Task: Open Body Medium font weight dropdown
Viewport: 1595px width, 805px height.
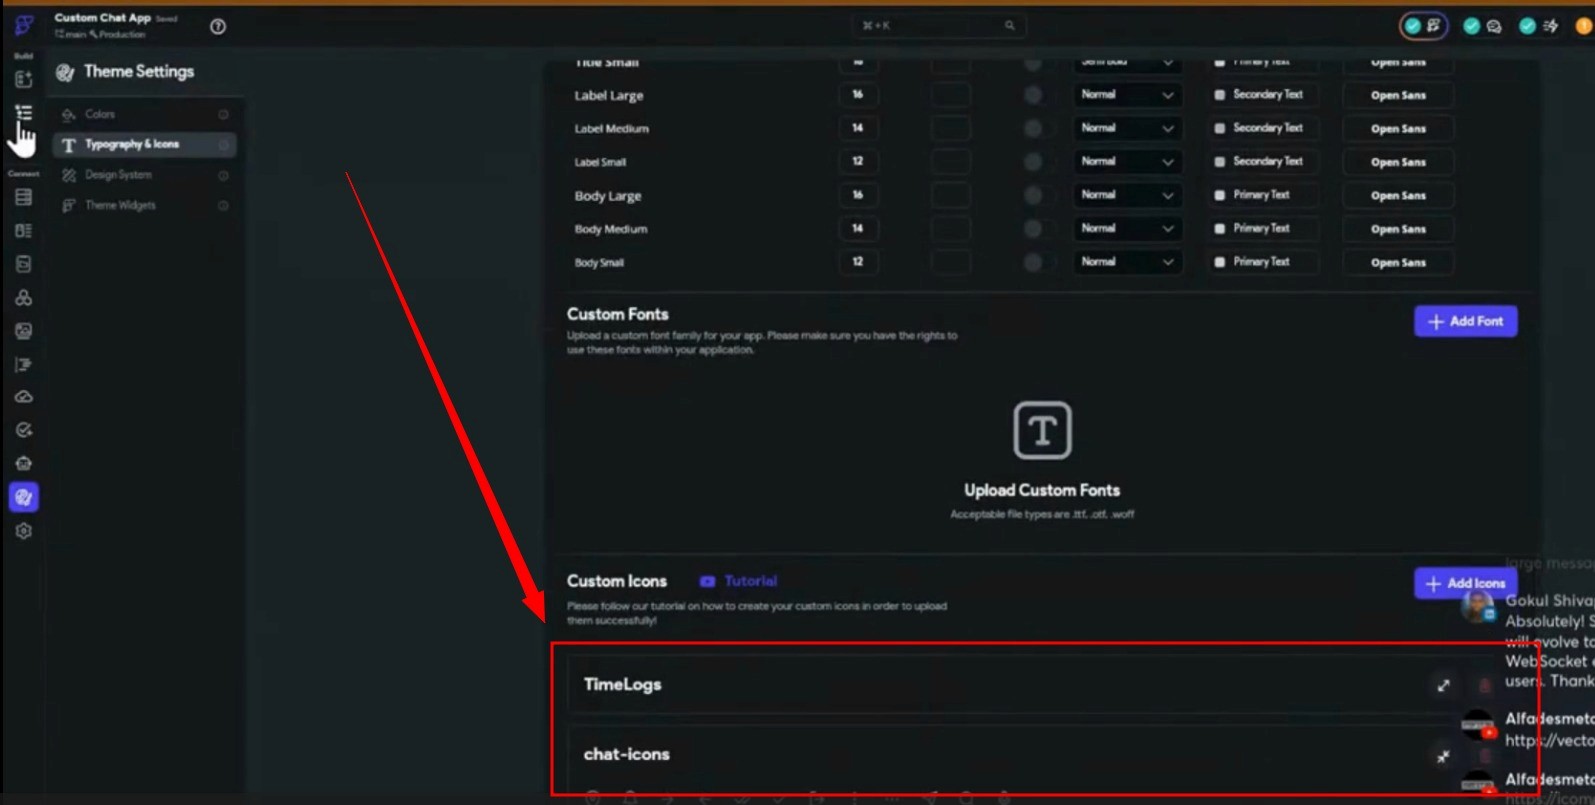Action: coord(1127,228)
